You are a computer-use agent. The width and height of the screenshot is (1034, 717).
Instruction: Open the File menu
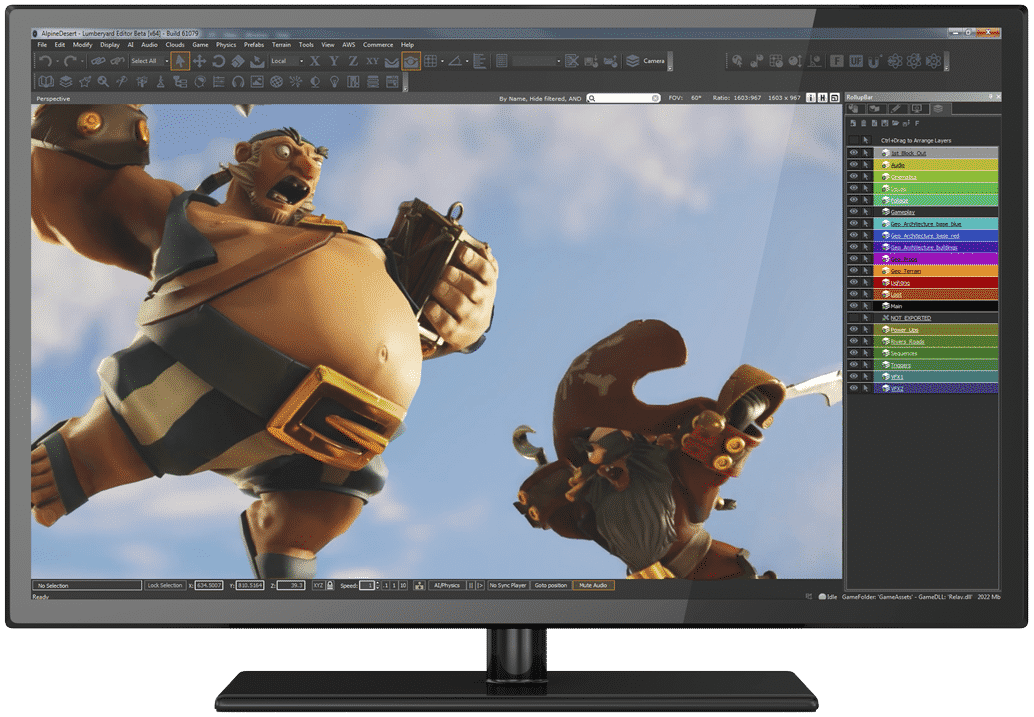(42, 45)
